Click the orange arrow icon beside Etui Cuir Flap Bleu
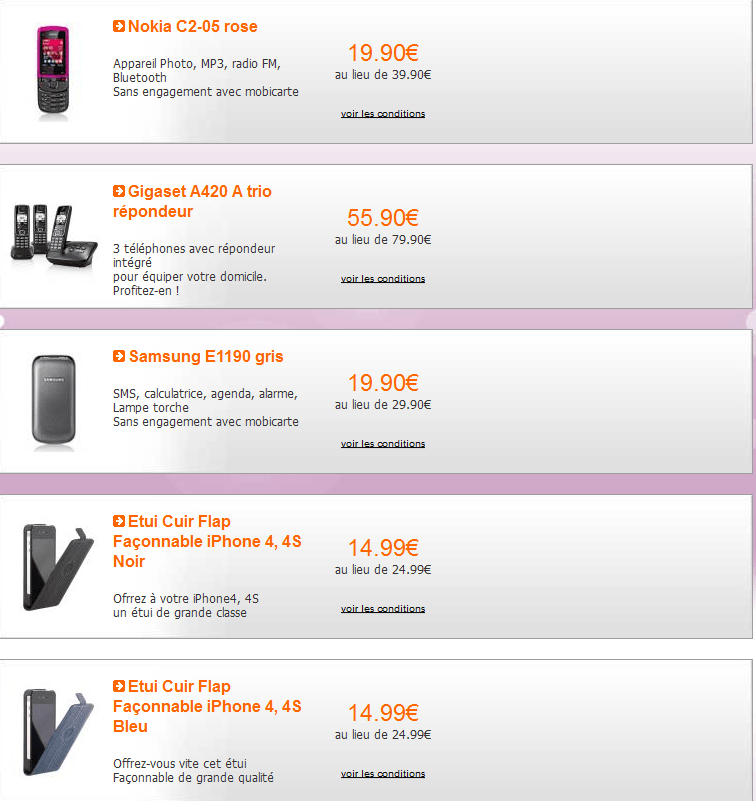The width and height of the screenshot is (756, 801). tap(119, 686)
